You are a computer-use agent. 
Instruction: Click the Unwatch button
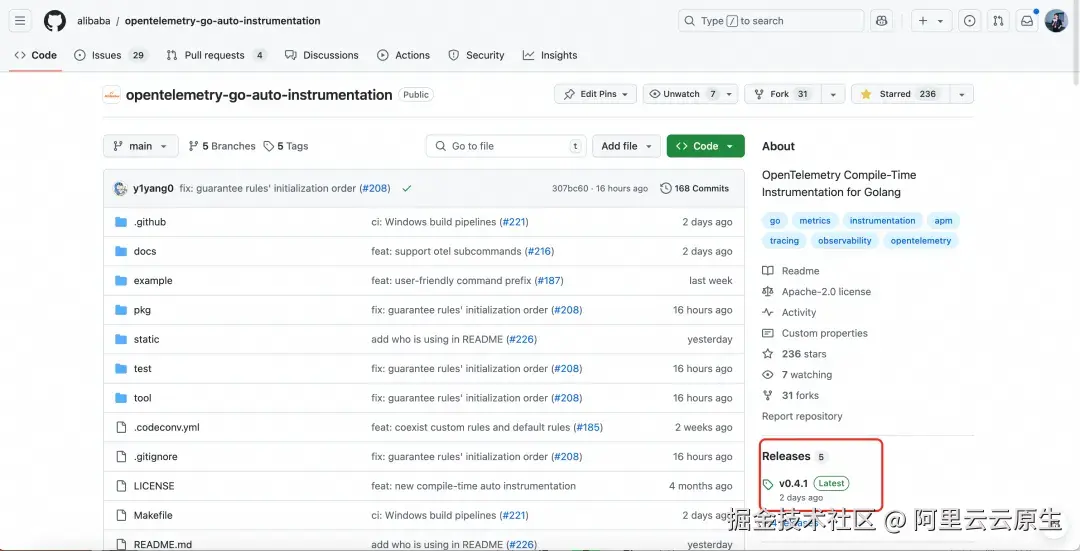tap(683, 94)
